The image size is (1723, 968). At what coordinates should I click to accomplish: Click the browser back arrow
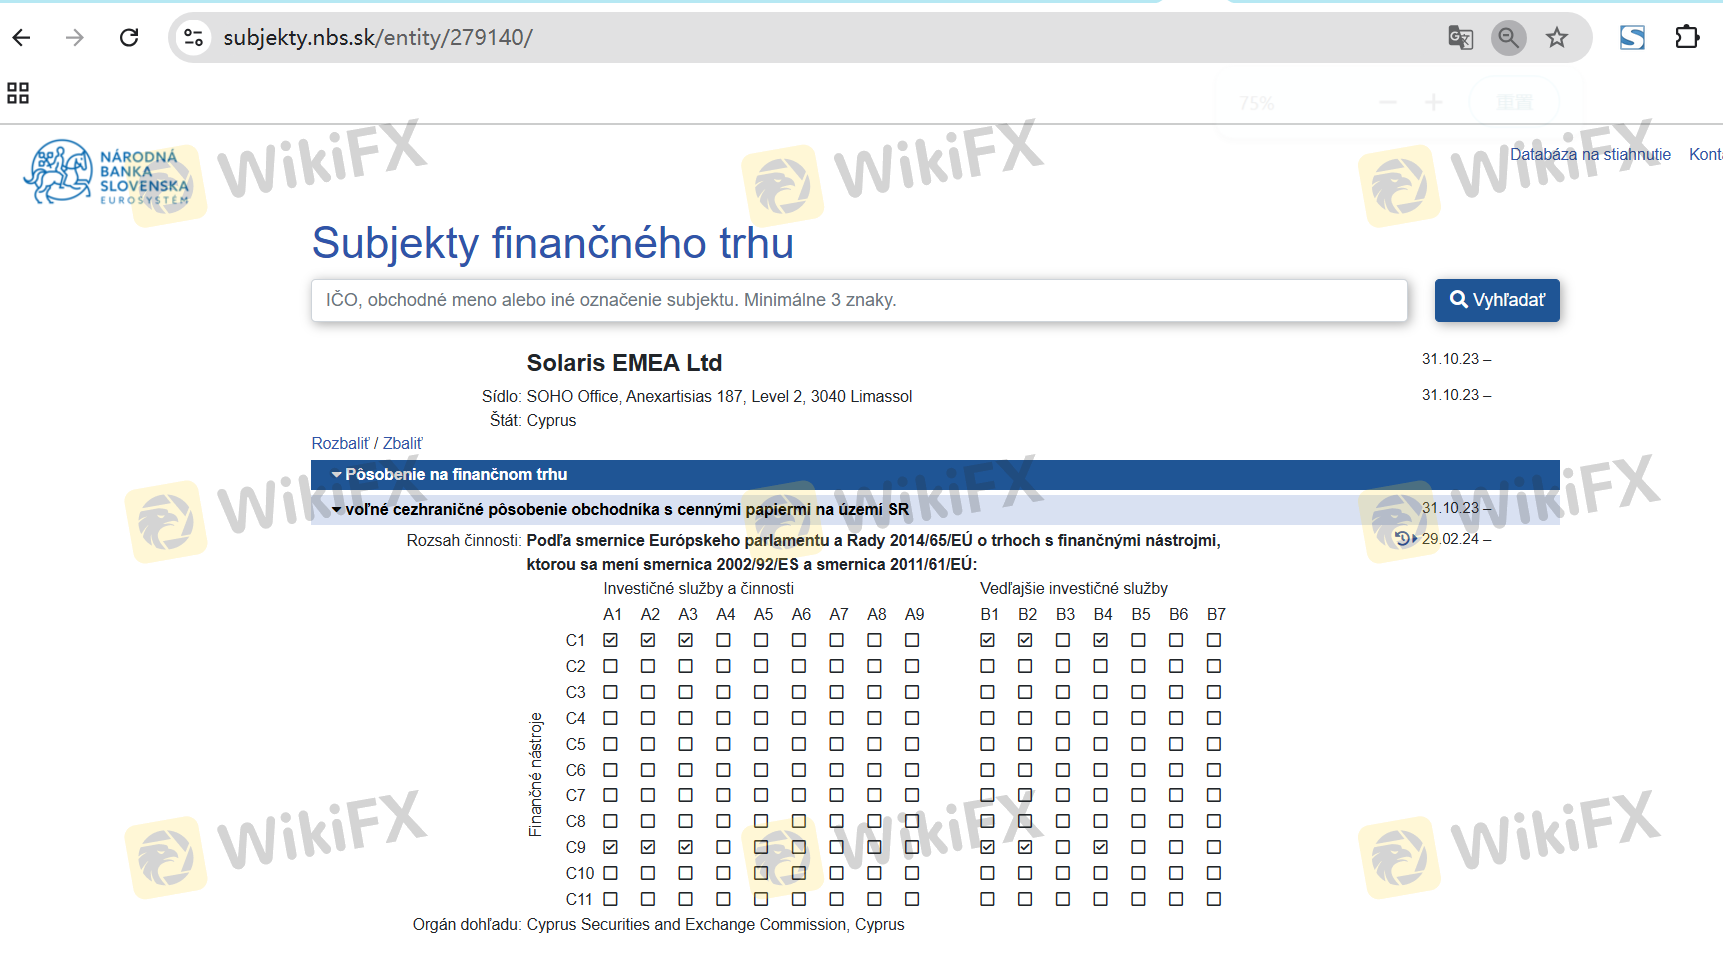pyautogui.click(x=22, y=38)
